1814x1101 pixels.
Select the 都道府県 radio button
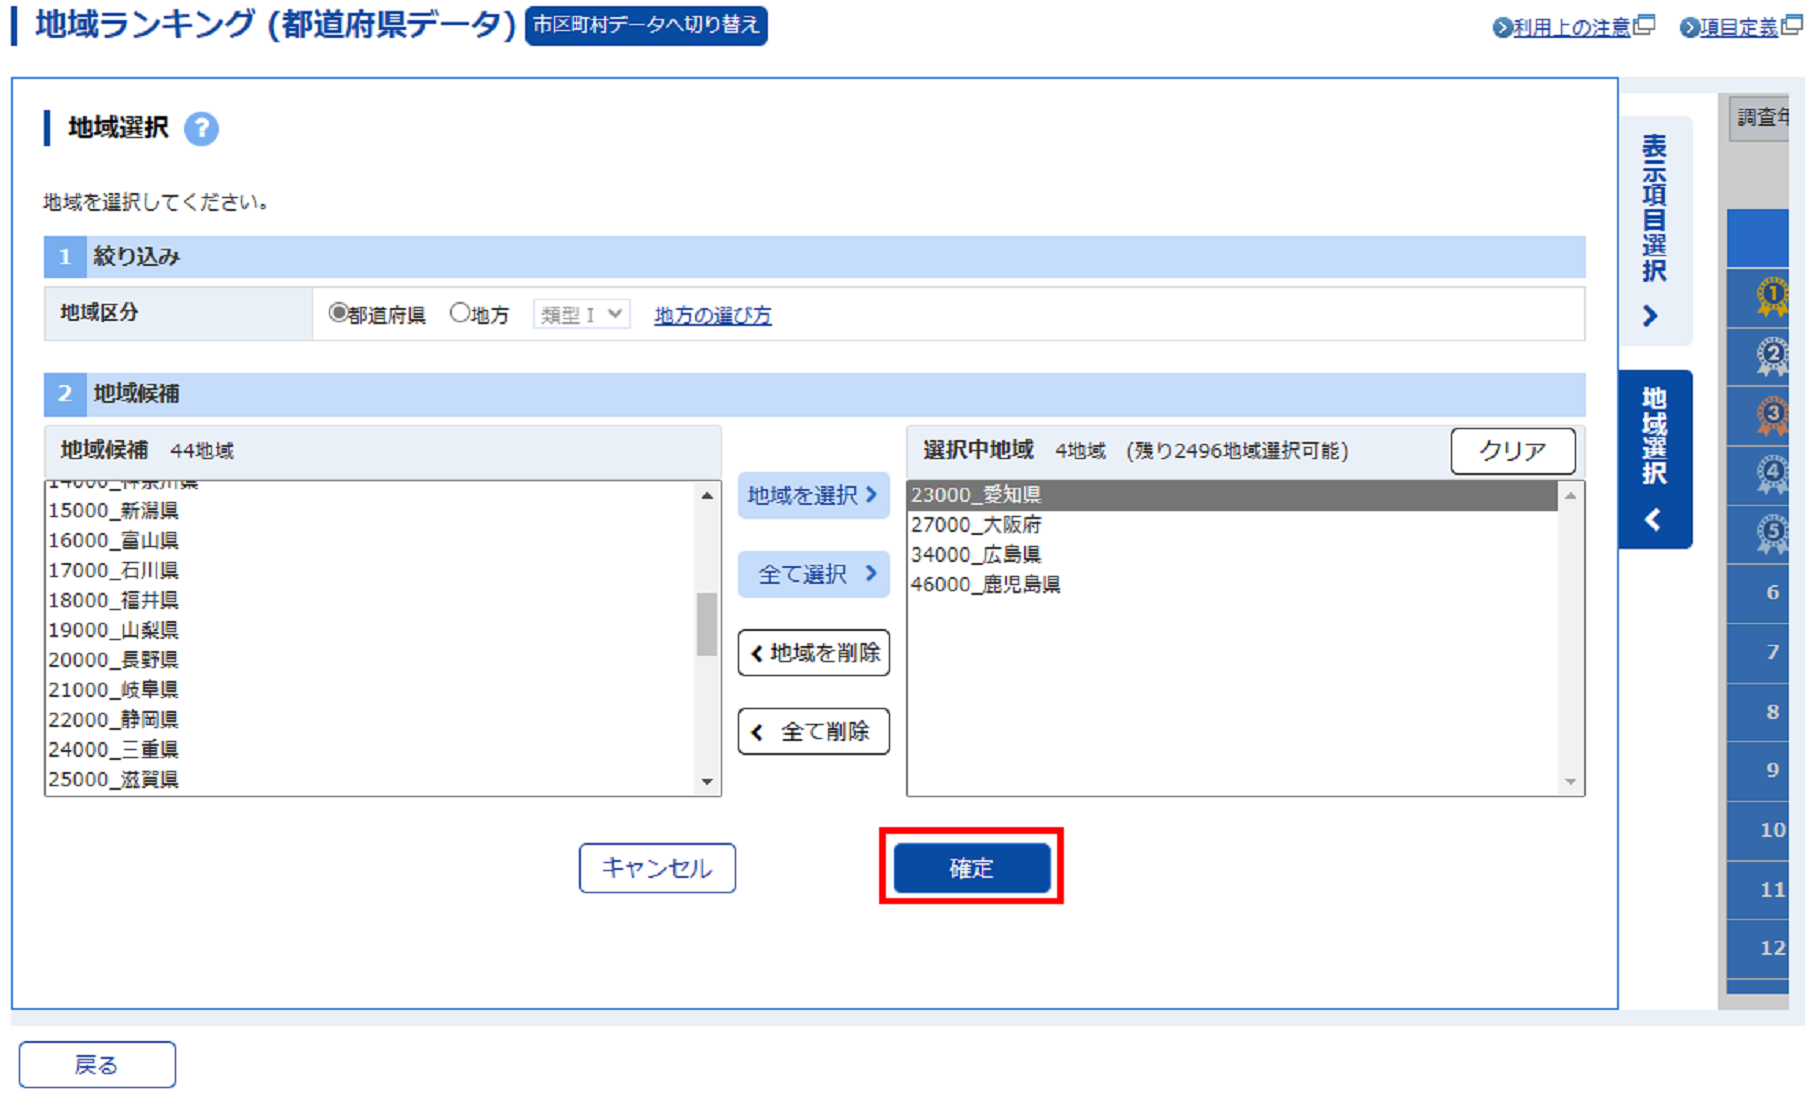338,313
